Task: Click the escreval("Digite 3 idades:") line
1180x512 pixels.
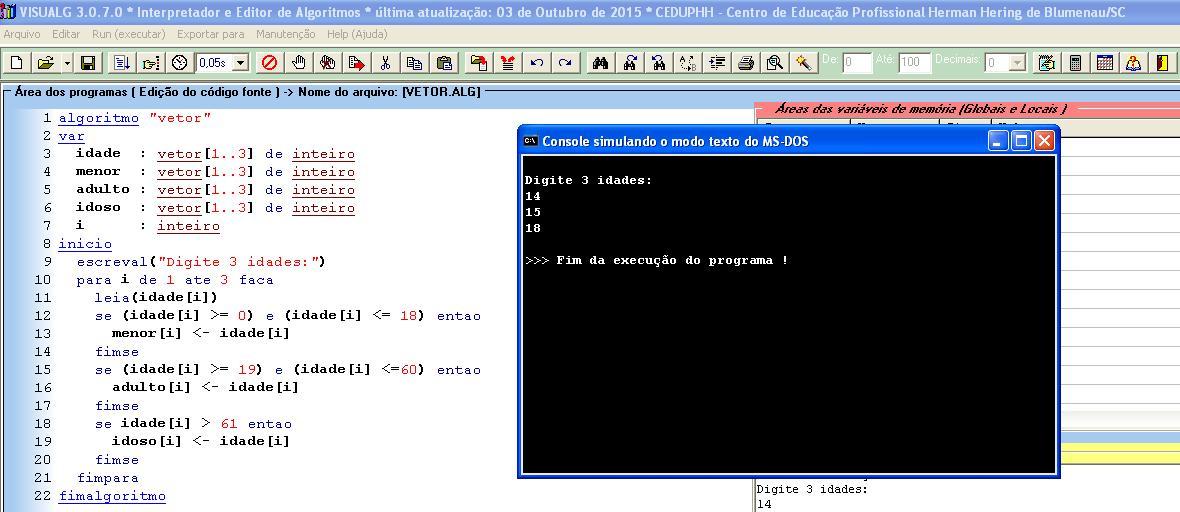Action: point(200,262)
